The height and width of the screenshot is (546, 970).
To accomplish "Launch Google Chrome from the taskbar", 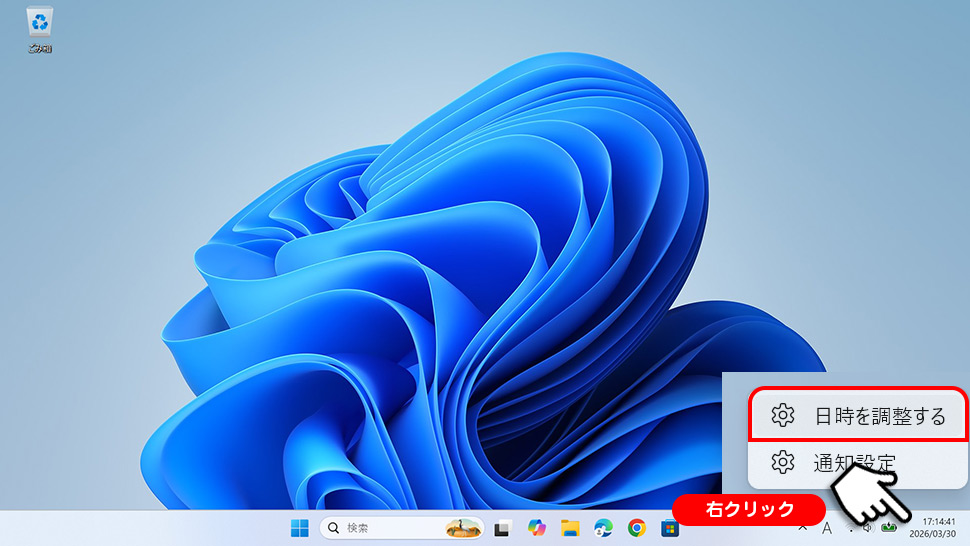I will (637, 528).
